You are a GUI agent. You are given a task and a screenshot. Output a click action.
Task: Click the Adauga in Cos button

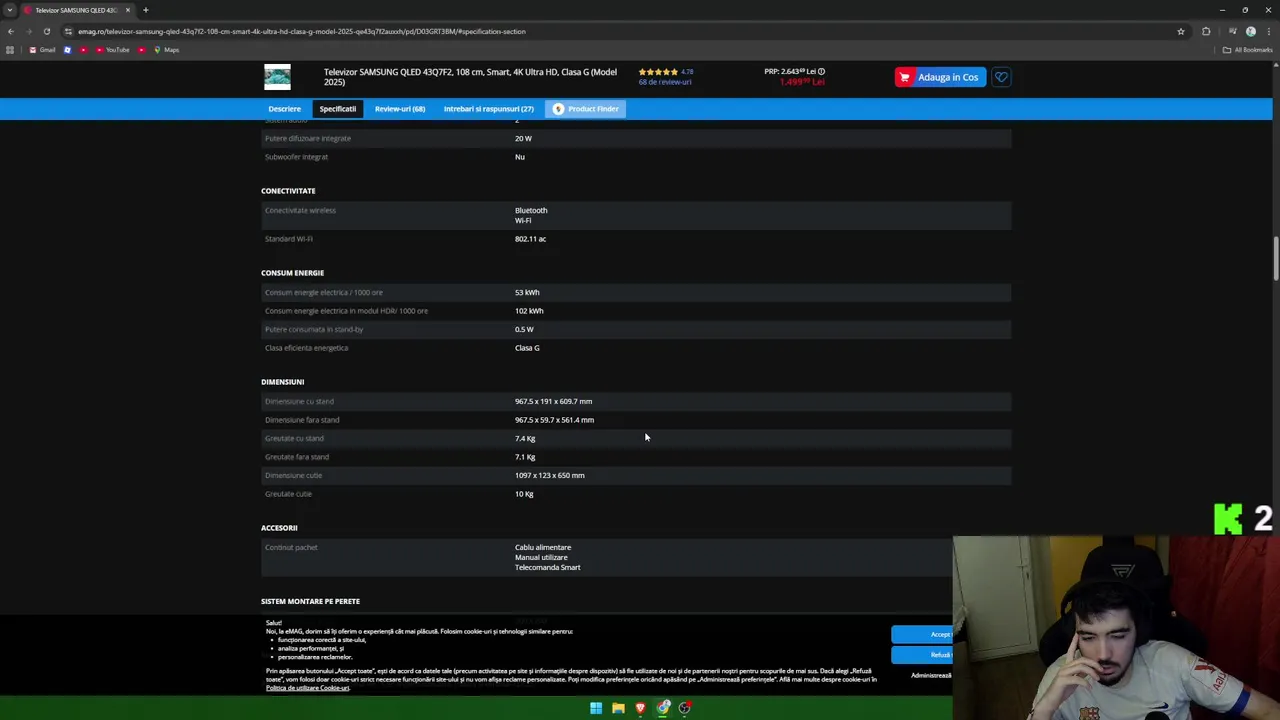pyautogui.click(x=939, y=77)
